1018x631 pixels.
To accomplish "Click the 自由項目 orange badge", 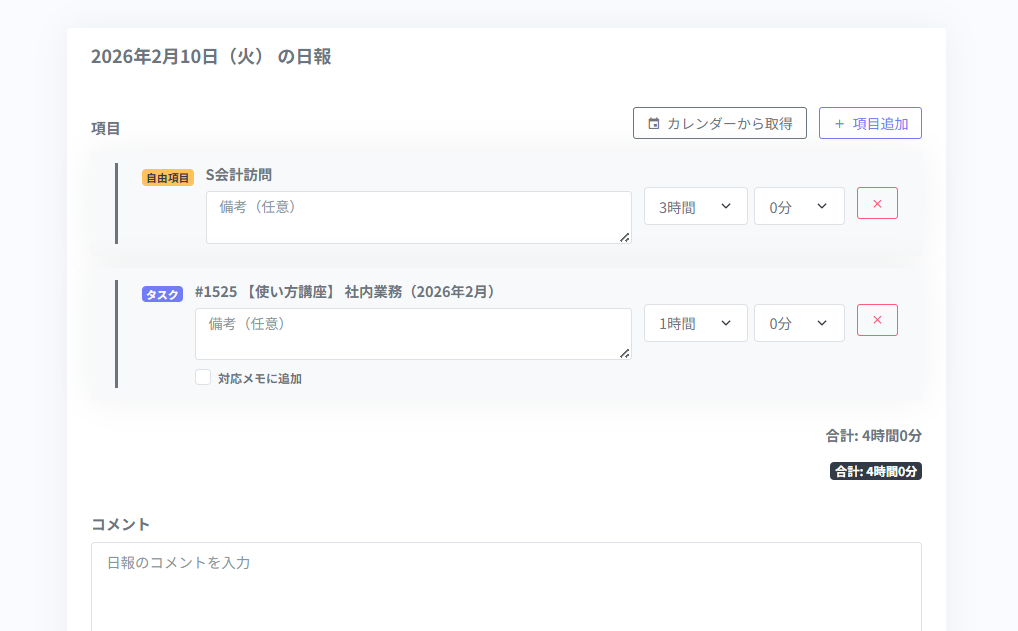I will [168, 177].
